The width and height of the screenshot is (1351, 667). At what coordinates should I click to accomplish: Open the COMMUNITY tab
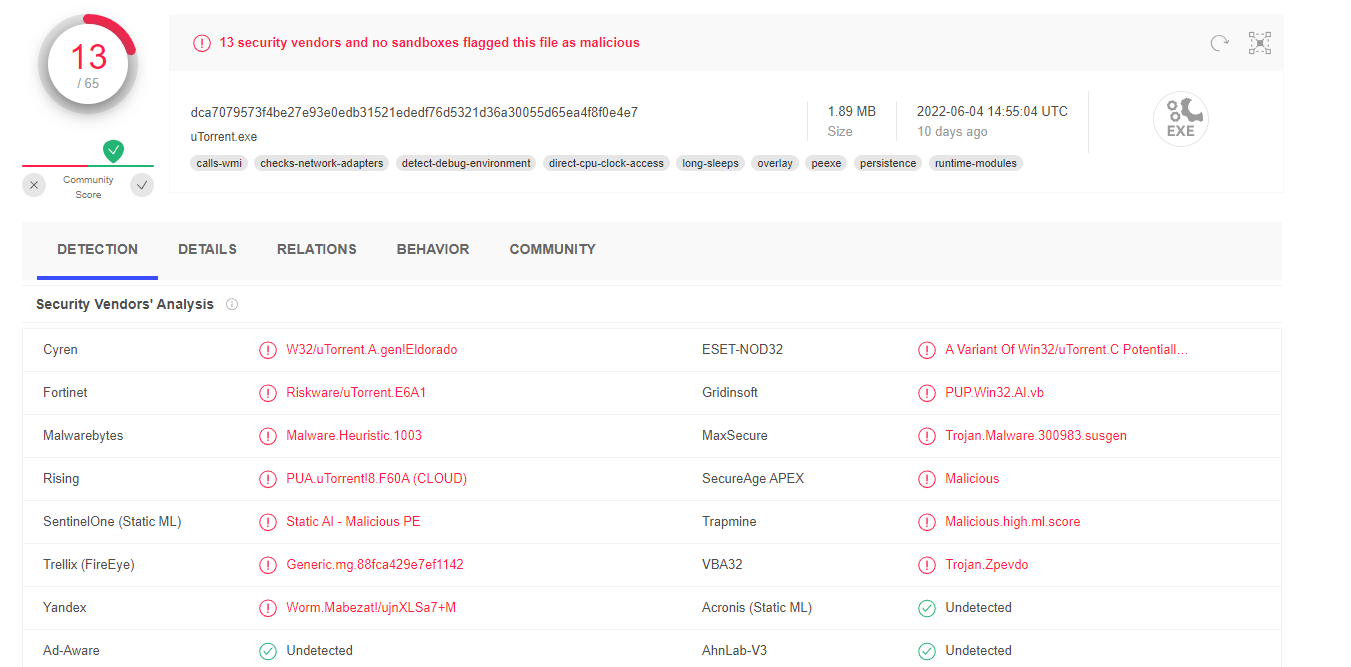pos(552,249)
